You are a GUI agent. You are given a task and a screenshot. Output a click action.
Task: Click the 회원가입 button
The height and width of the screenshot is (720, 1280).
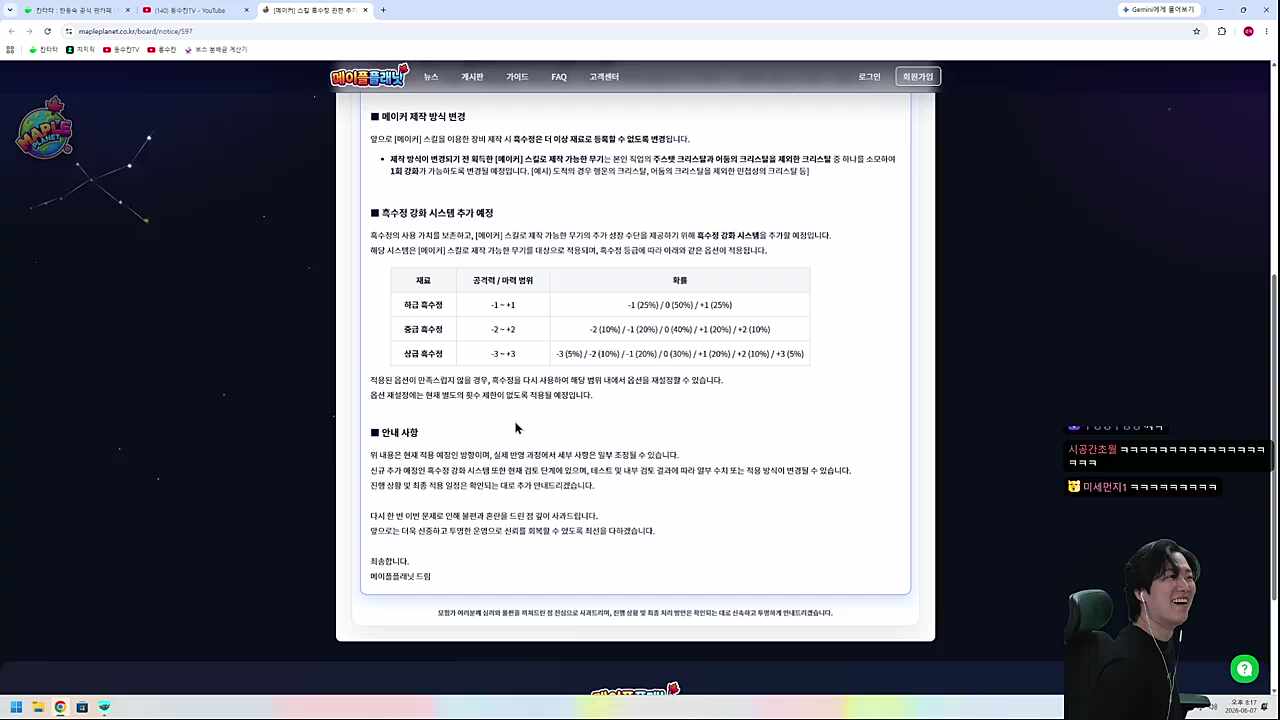[918, 77]
